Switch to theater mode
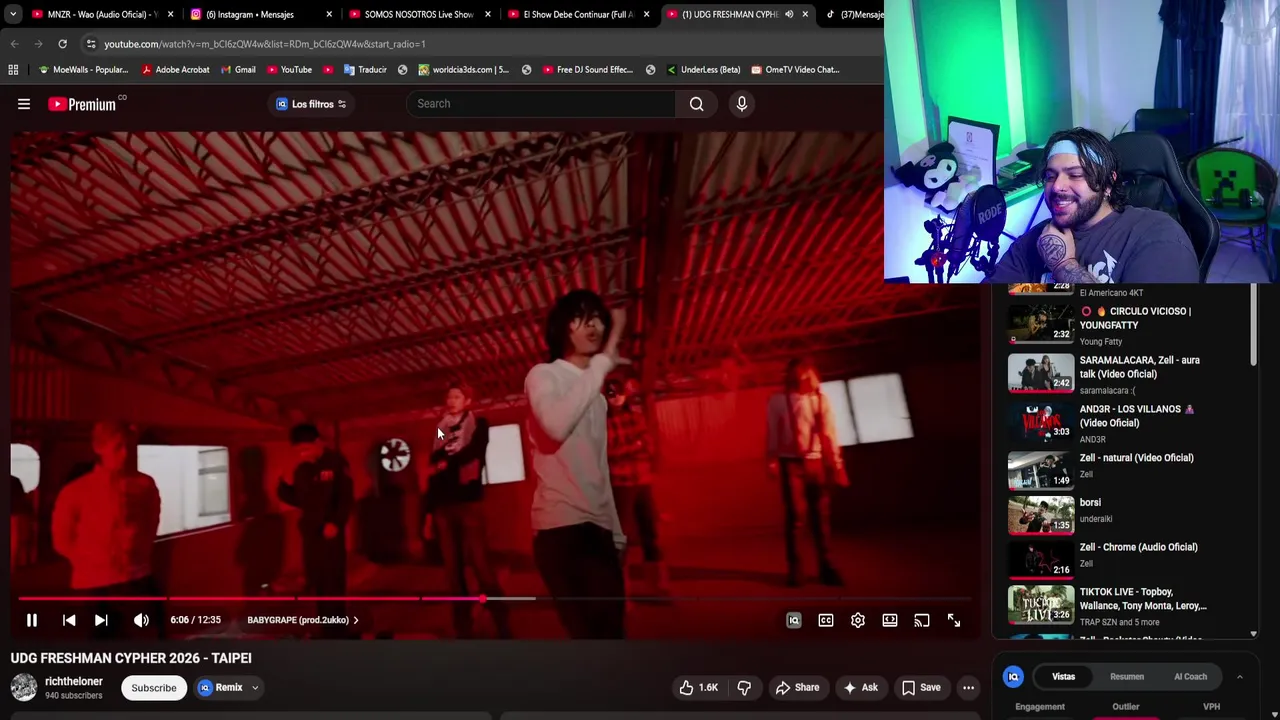This screenshot has height=720, width=1280. [890, 620]
